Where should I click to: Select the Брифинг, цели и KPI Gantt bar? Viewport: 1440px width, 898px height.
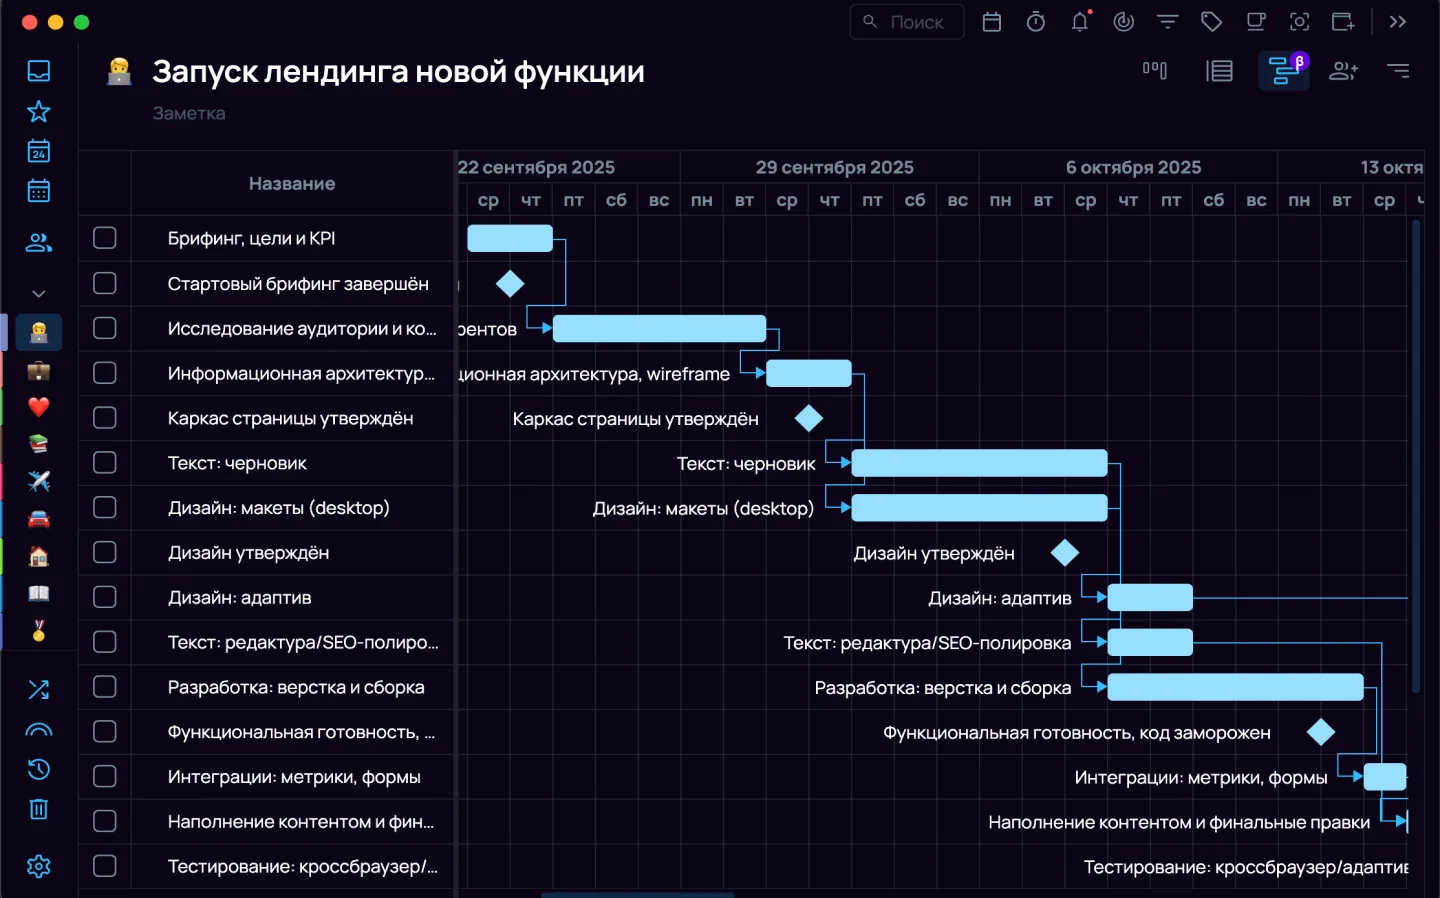click(x=510, y=238)
